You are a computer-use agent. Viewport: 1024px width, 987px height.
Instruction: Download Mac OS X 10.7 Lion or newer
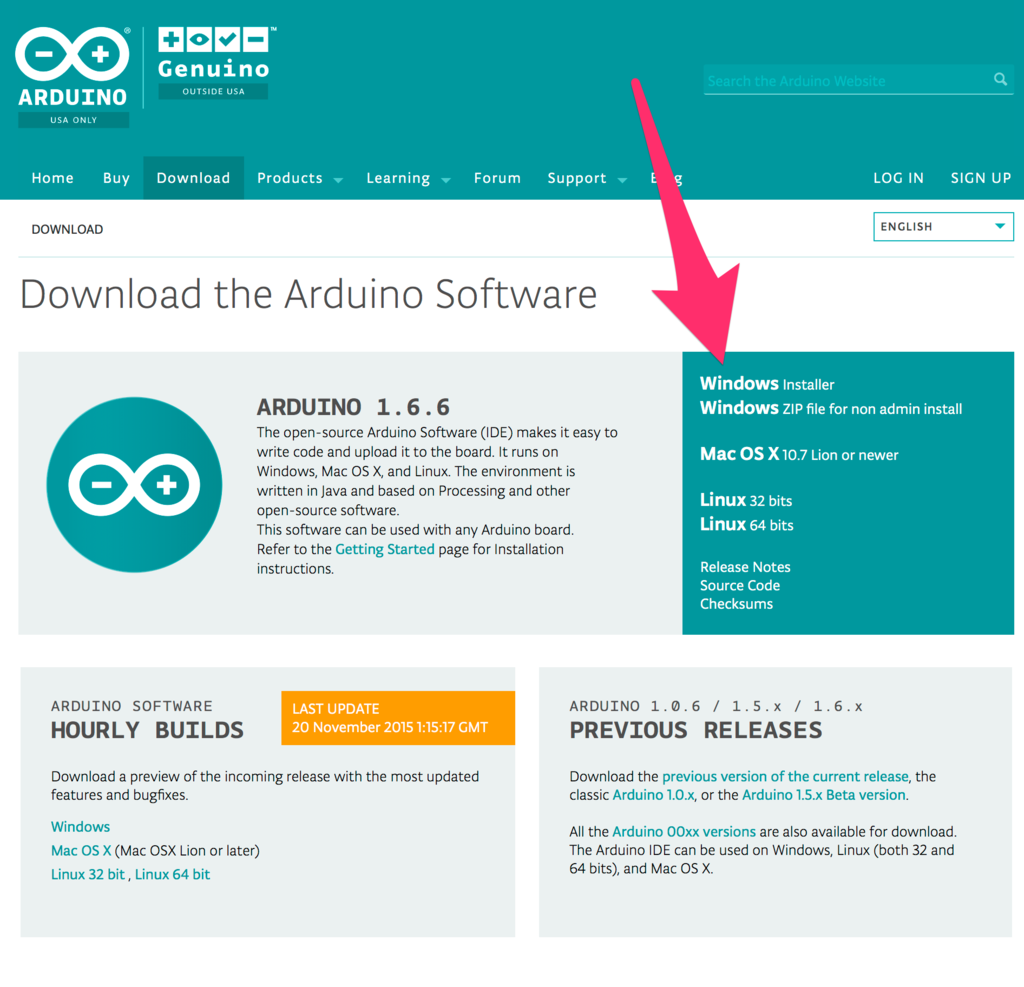pyautogui.click(x=799, y=454)
